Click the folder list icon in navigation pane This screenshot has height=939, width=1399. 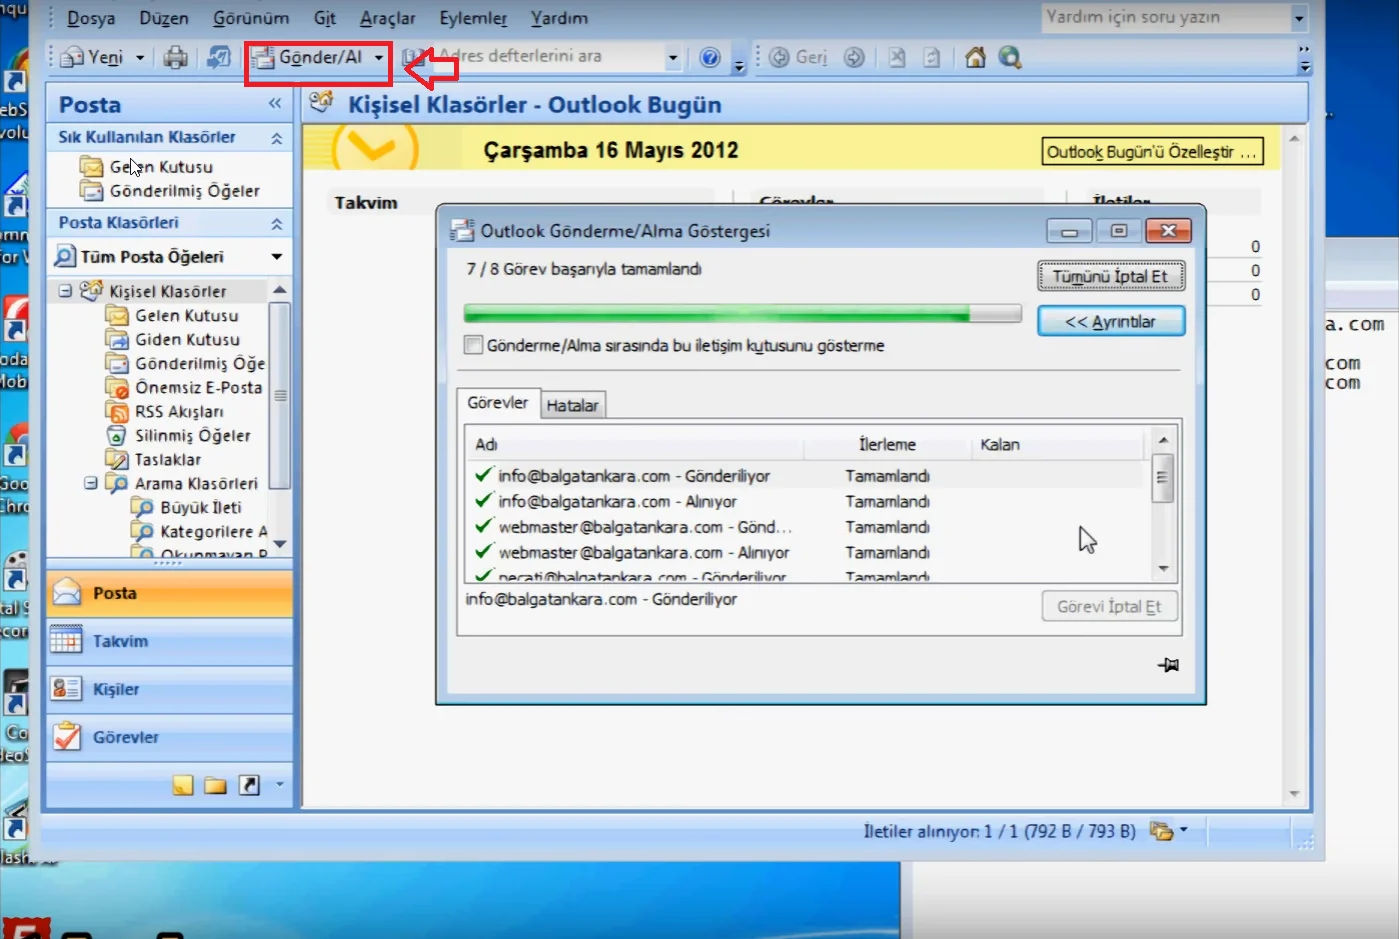tap(215, 785)
